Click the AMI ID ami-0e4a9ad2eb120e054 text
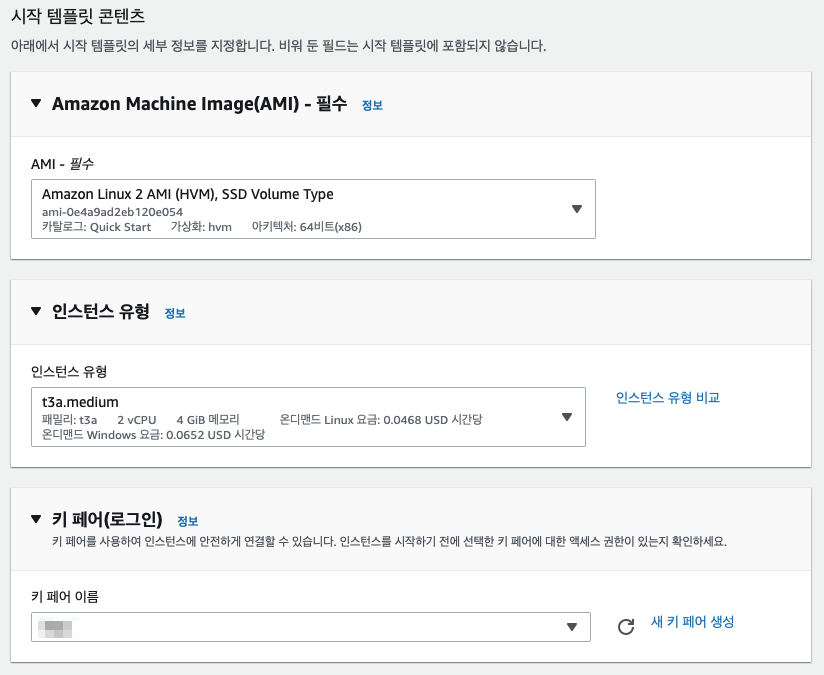824x675 pixels. pyautogui.click(x=112, y=212)
